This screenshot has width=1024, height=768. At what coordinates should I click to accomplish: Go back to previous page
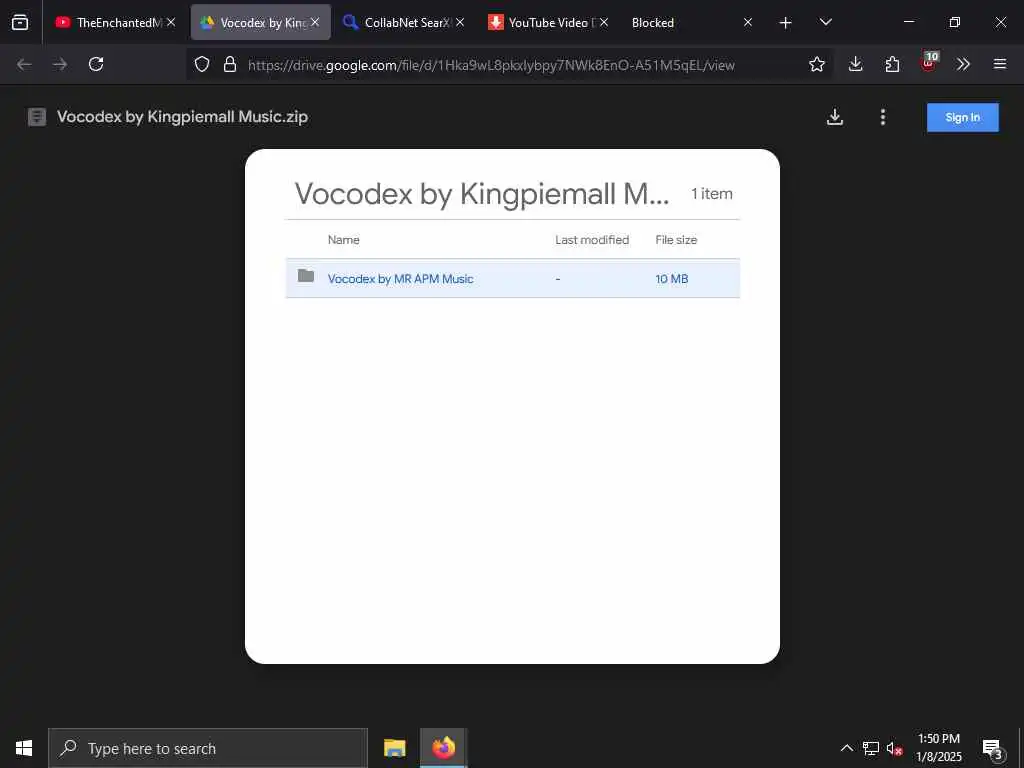point(24,64)
